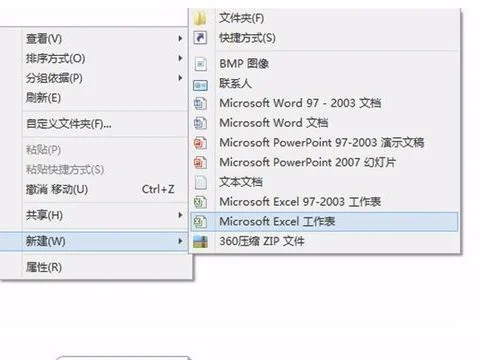
Task: Click the 360压缩 ZIP 文件 icon
Action: [x=200, y=241]
